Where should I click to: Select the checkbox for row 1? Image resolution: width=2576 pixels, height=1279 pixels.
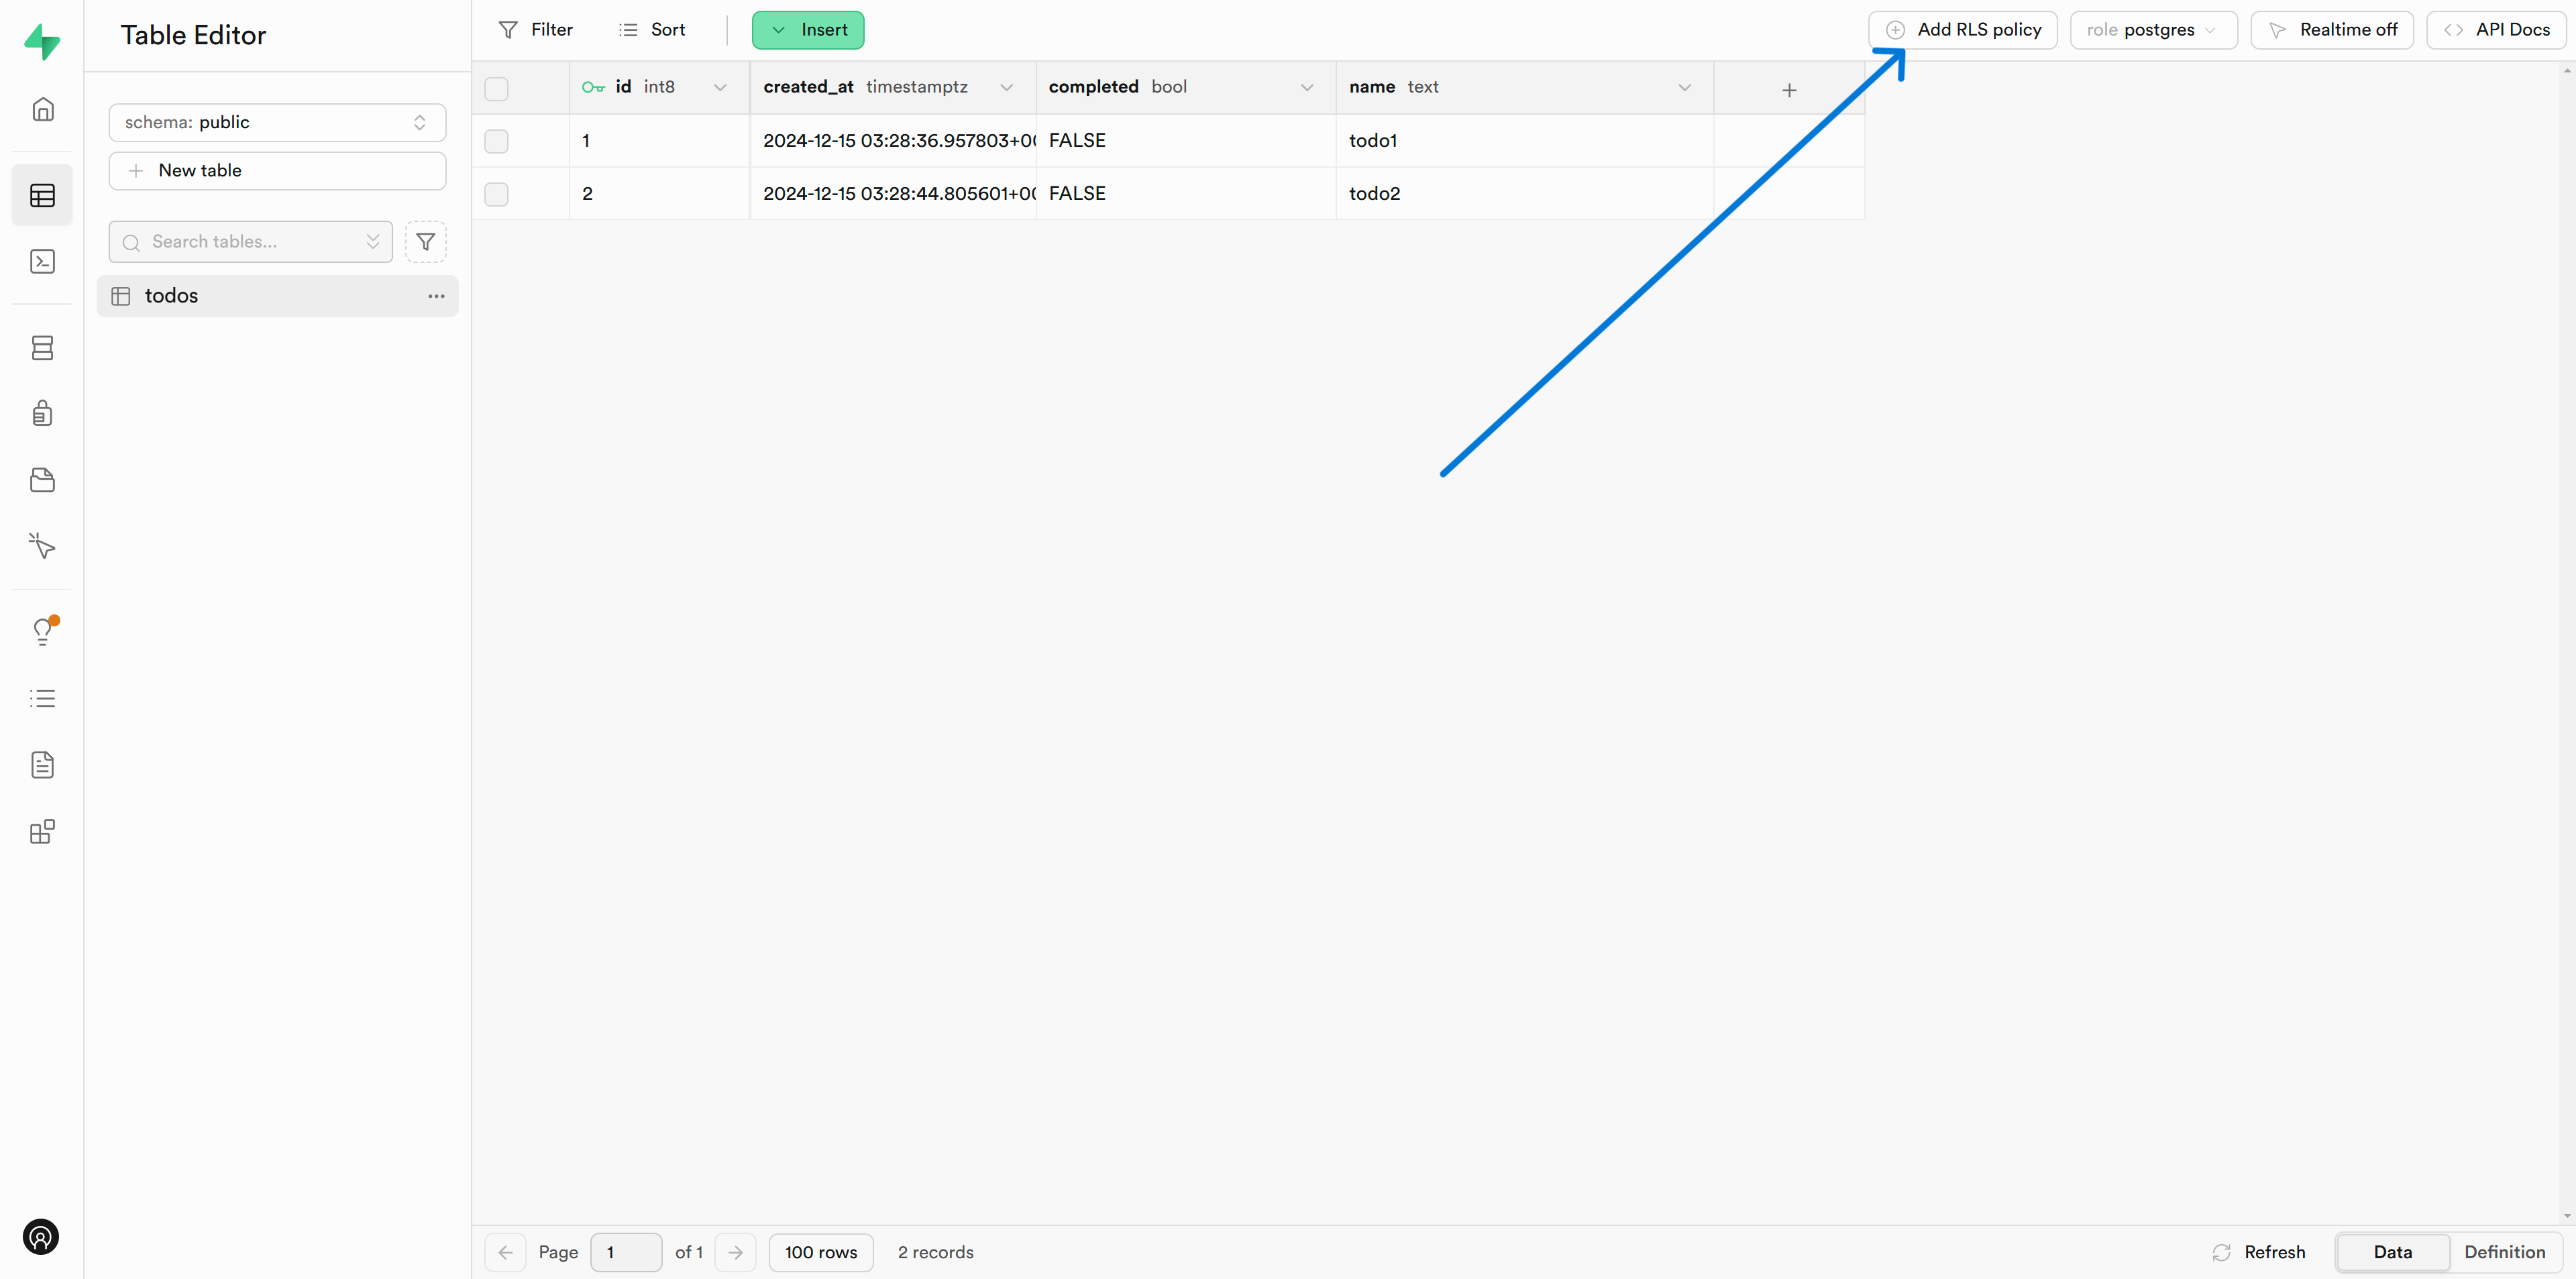point(496,141)
